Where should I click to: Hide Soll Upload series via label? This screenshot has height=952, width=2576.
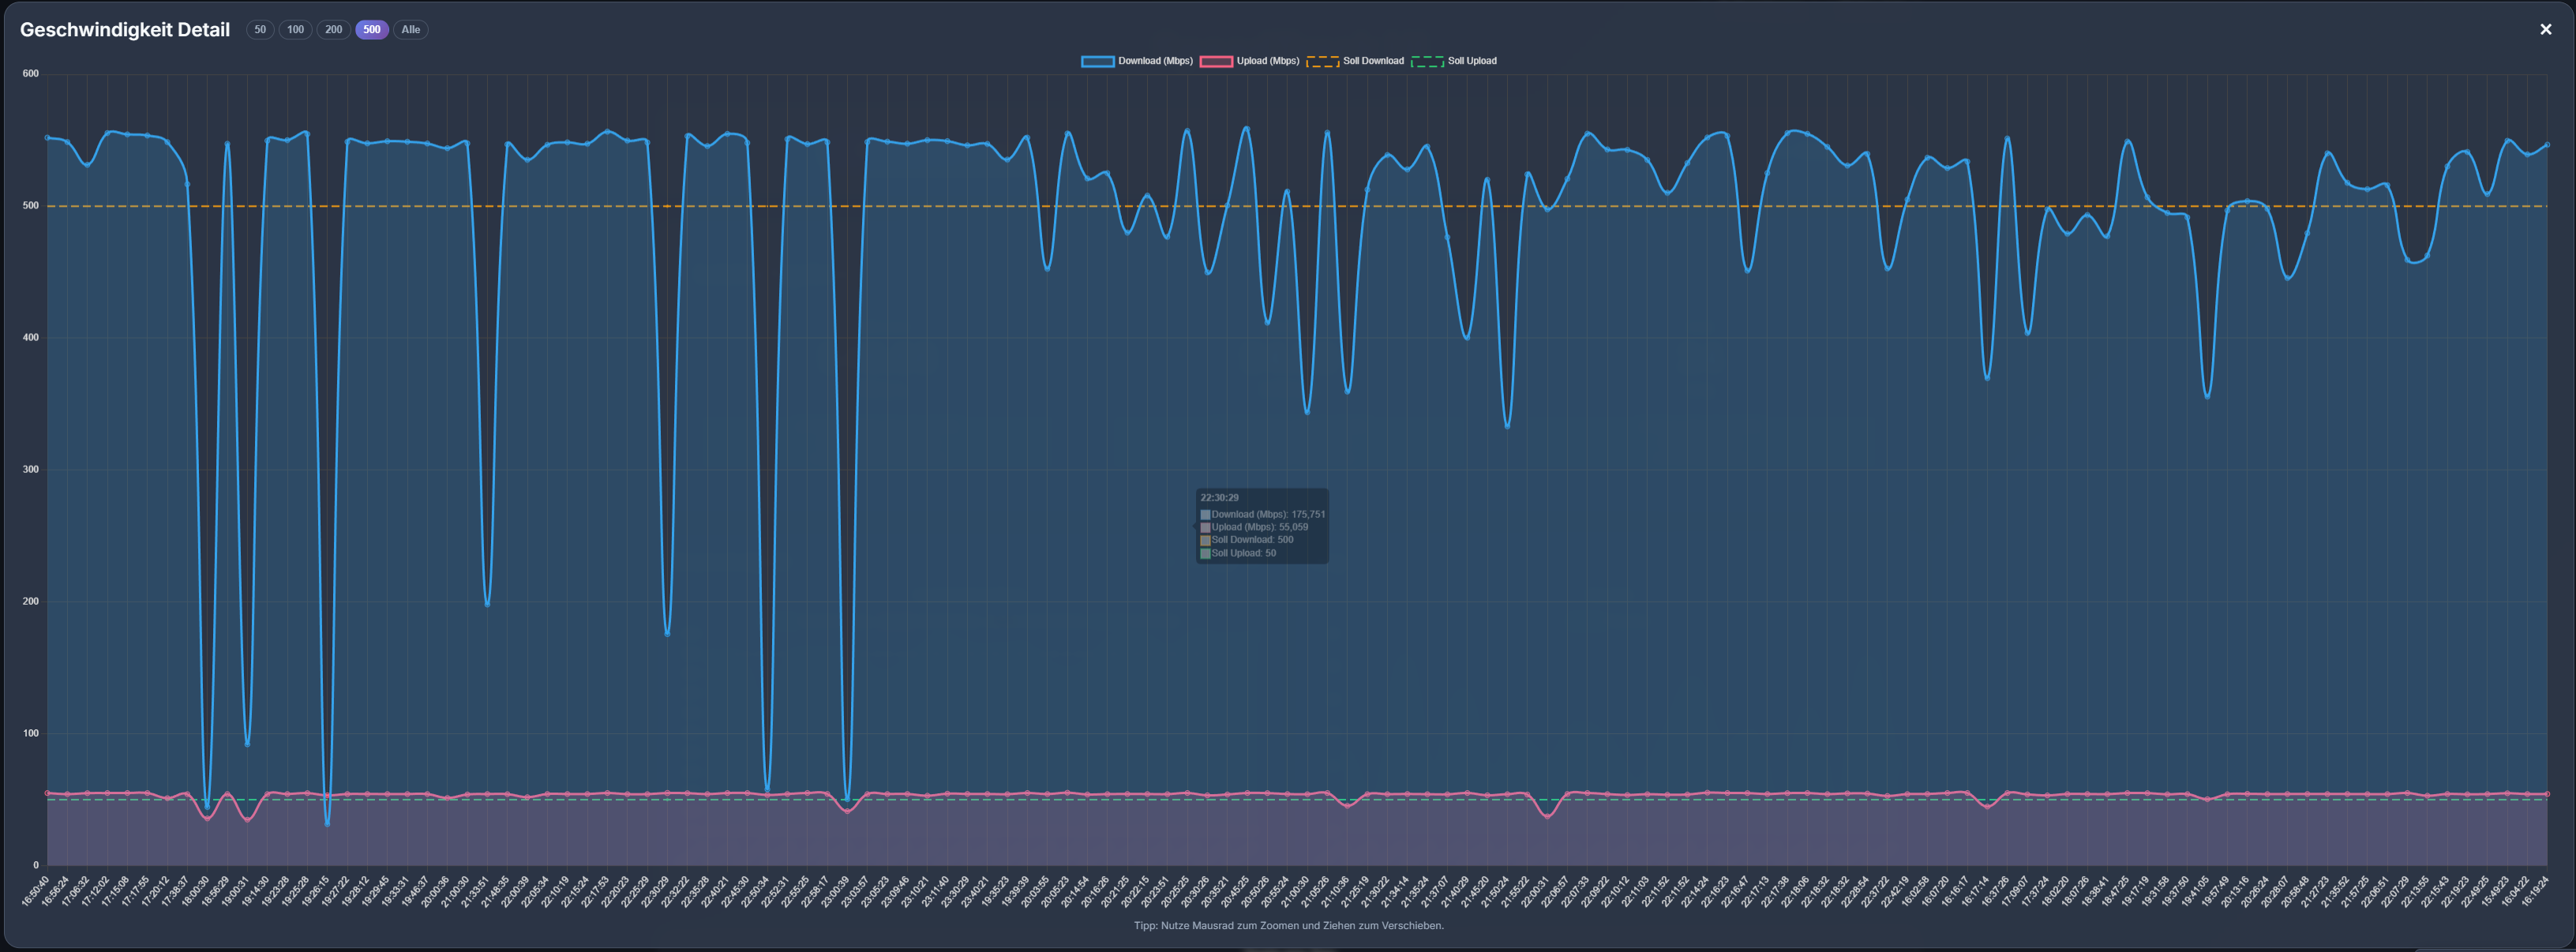coord(1472,61)
